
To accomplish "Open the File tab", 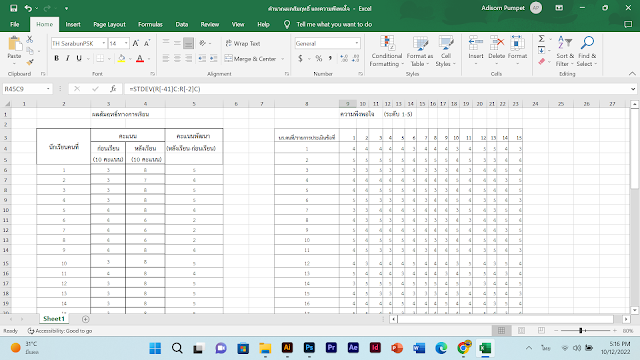I will [x=15, y=24].
